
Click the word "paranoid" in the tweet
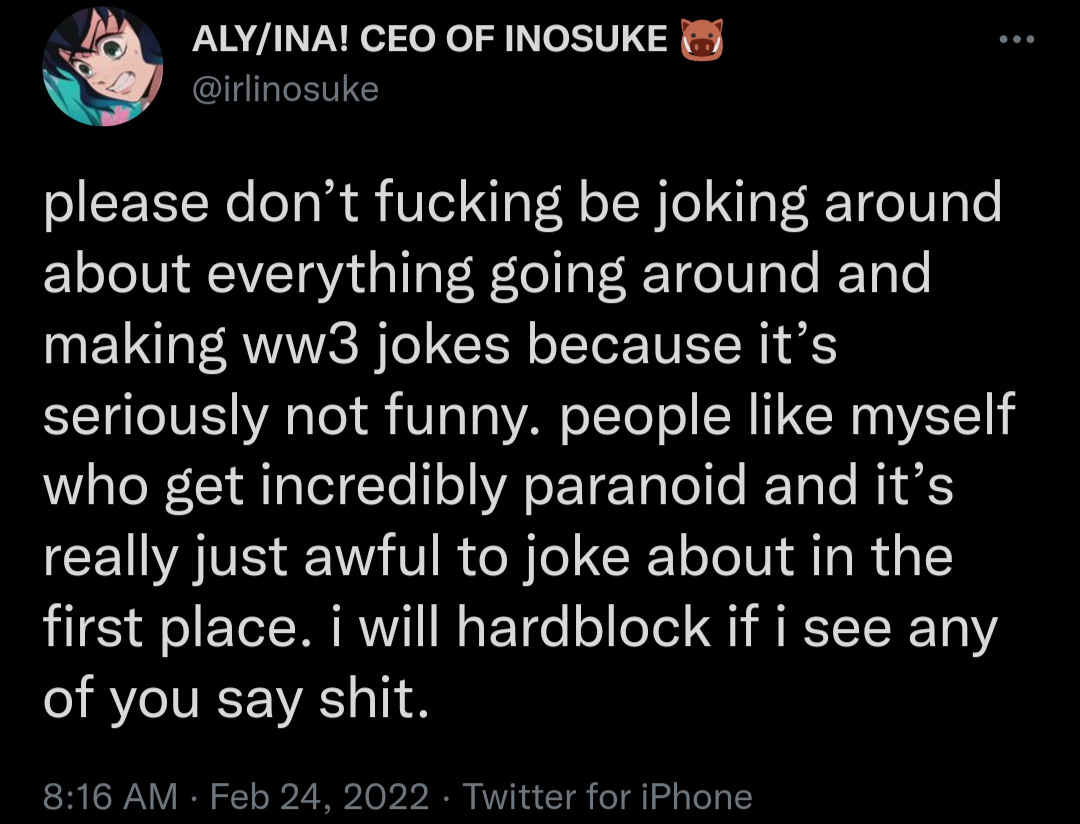[634, 488]
